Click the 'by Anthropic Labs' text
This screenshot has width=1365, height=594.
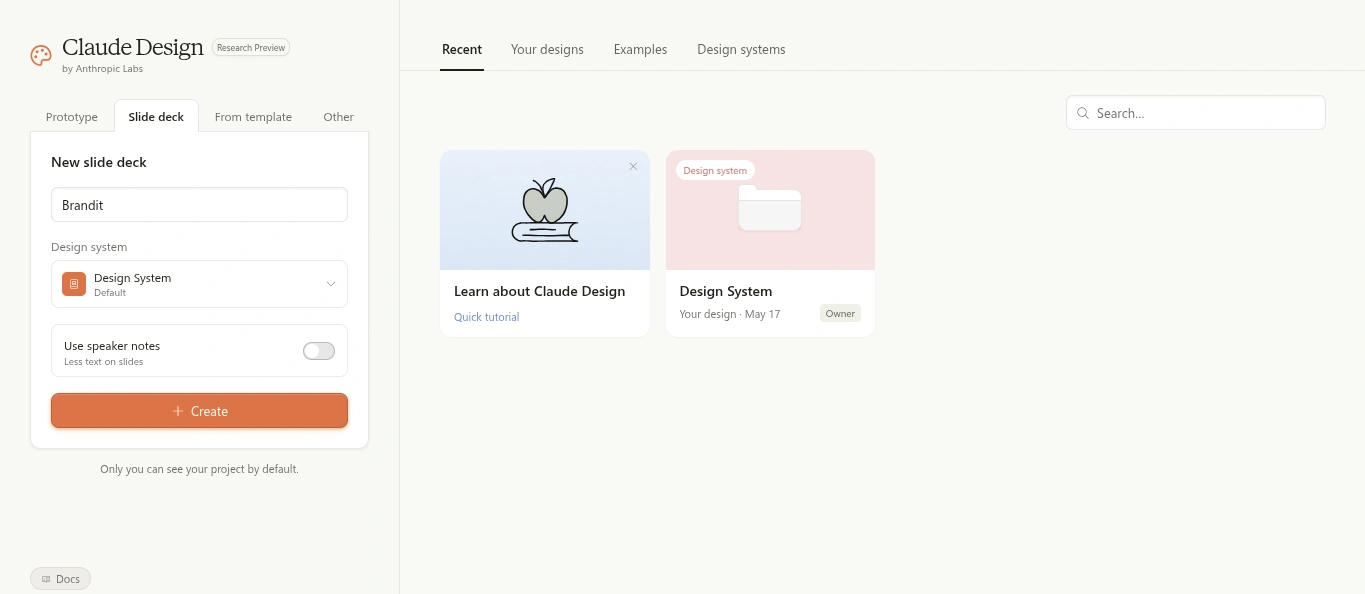pyautogui.click(x=102, y=69)
